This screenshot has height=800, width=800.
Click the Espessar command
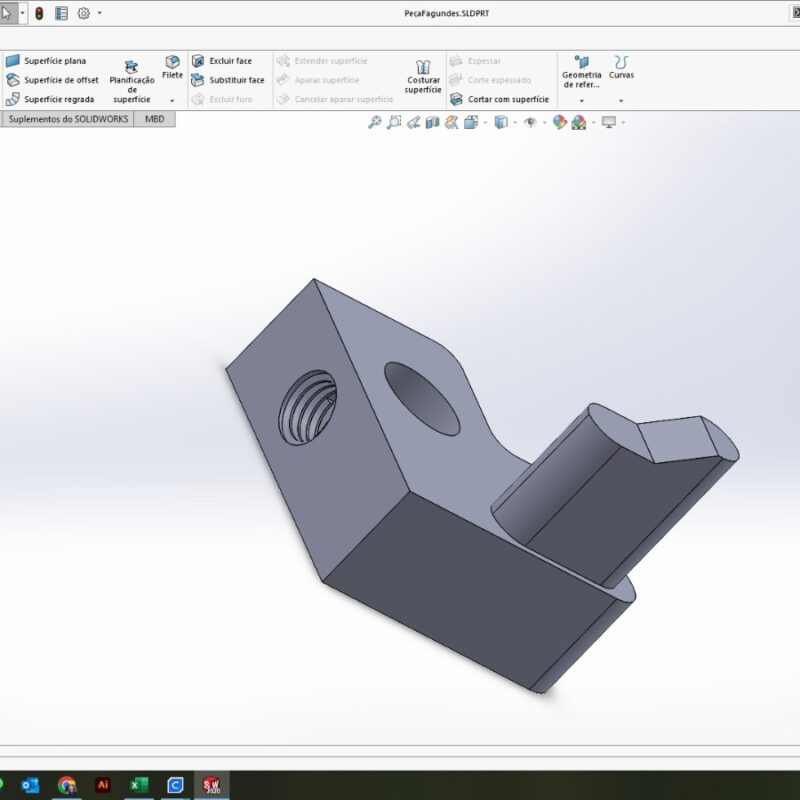tap(475, 61)
